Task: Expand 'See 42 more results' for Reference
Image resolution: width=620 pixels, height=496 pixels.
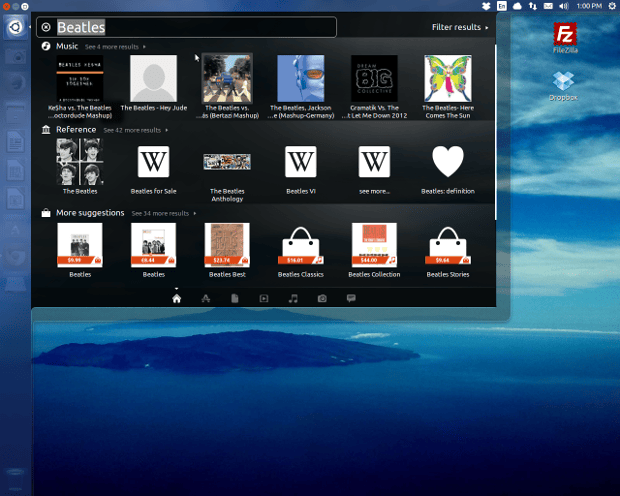Action: (x=135, y=130)
